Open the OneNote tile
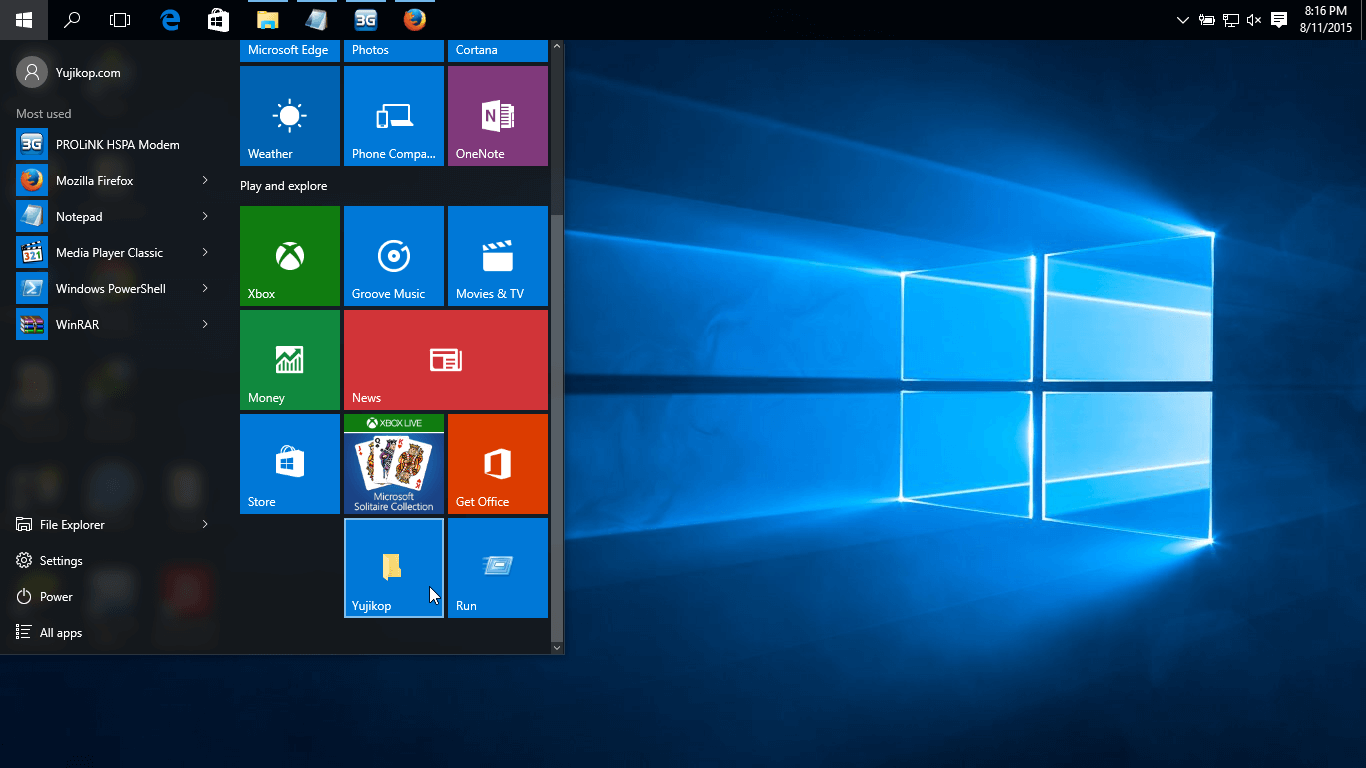 coord(498,116)
